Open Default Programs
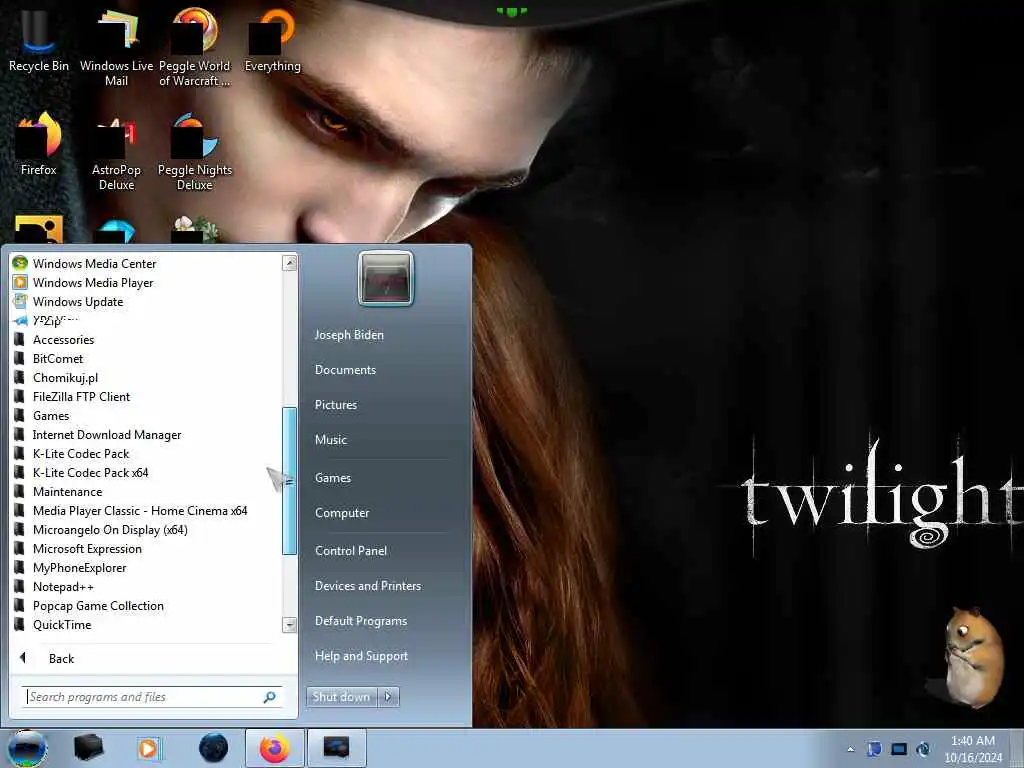This screenshot has width=1024, height=768. pos(360,621)
